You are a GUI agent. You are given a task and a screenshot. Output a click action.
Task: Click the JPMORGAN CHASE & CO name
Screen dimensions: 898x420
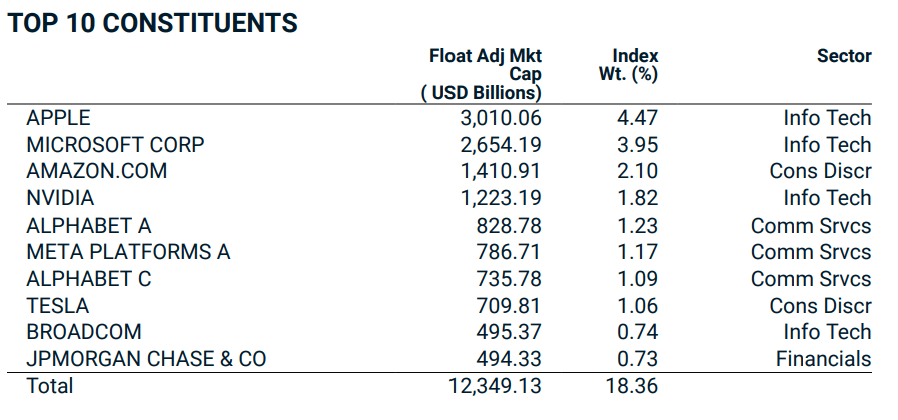[x=146, y=359]
